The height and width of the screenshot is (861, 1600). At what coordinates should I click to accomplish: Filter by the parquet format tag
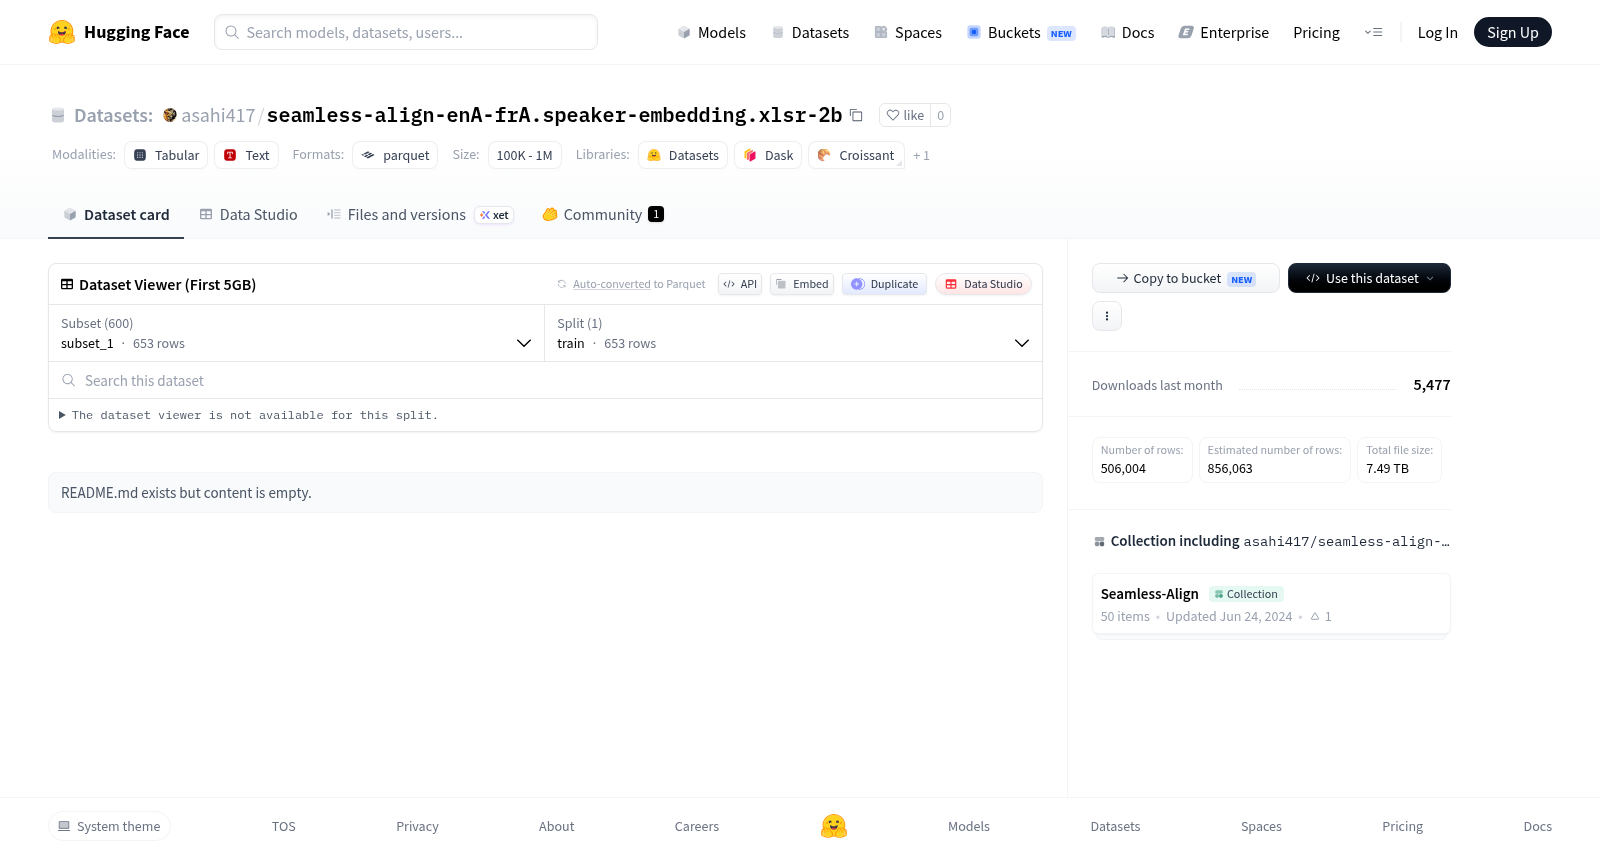click(395, 155)
